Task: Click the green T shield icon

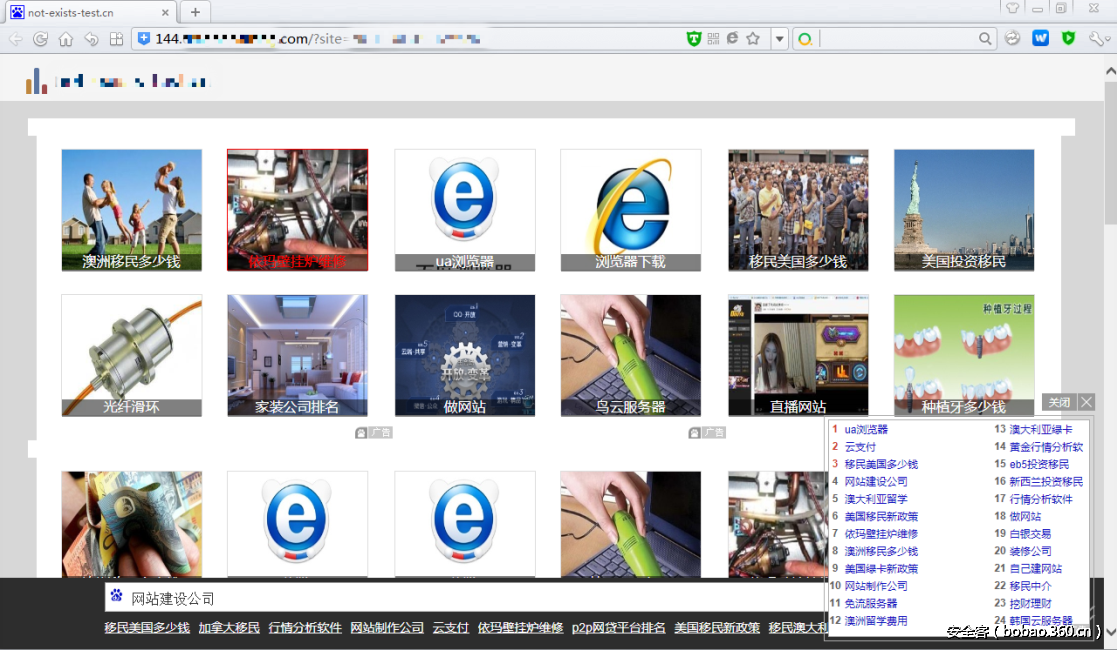Action: click(x=694, y=38)
